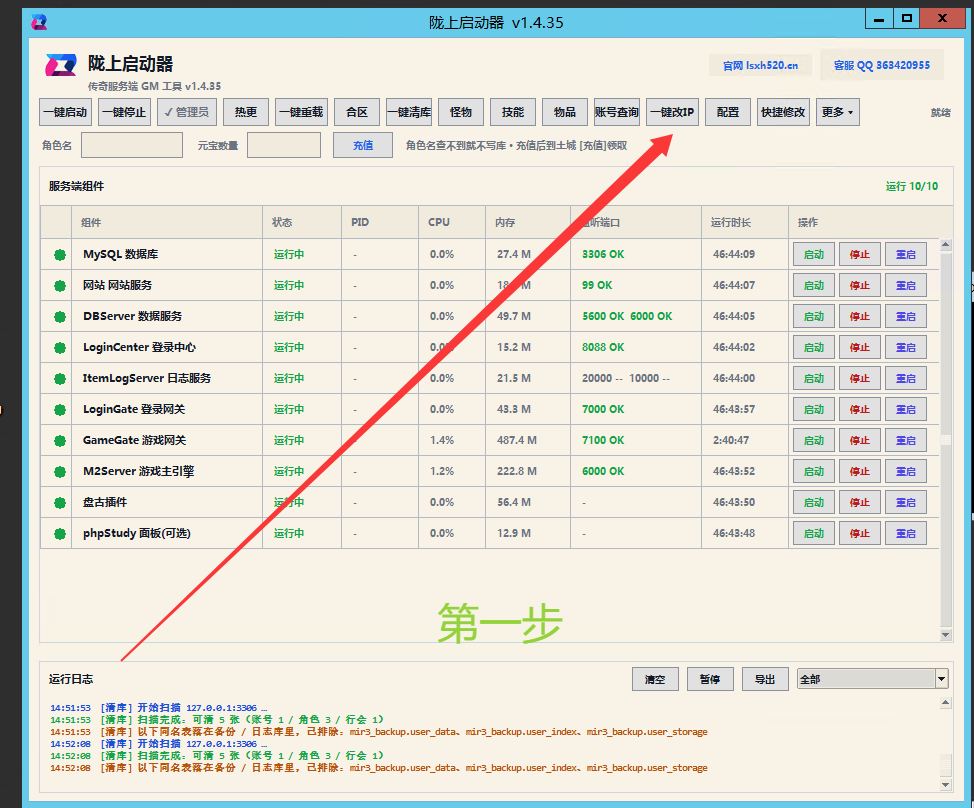Viewport: 974px width, 808px height.
Task: Focus the 元宝数量 input field
Action: [x=284, y=145]
